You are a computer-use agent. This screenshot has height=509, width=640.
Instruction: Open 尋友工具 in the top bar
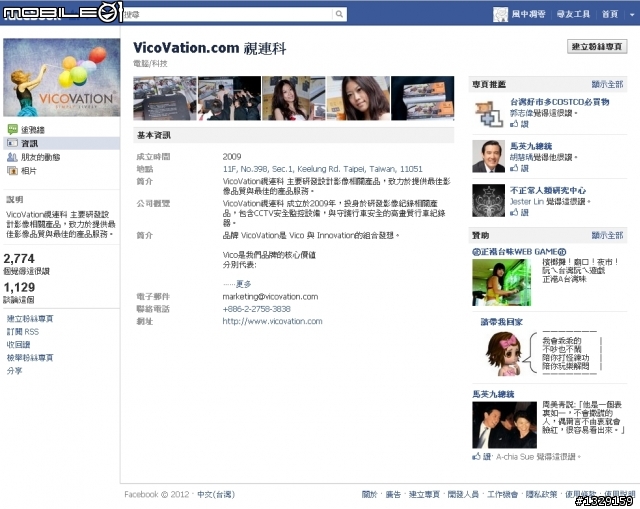573,14
